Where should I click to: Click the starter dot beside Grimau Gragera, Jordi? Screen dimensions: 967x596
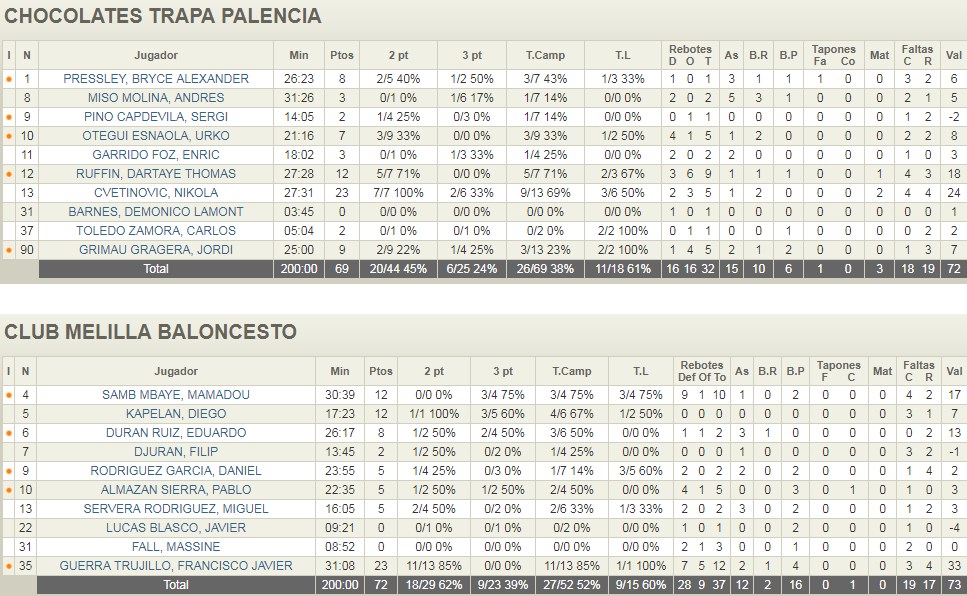click(x=9, y=249)
